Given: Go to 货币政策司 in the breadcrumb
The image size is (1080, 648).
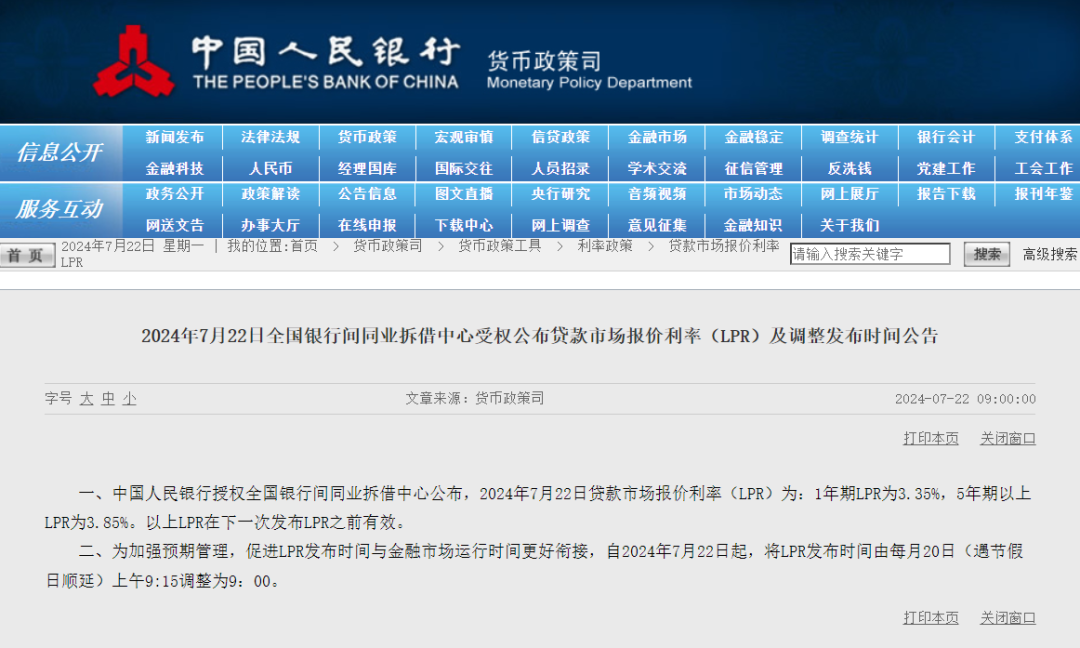Looking at the screenshot, I should (x=387, y=246).
